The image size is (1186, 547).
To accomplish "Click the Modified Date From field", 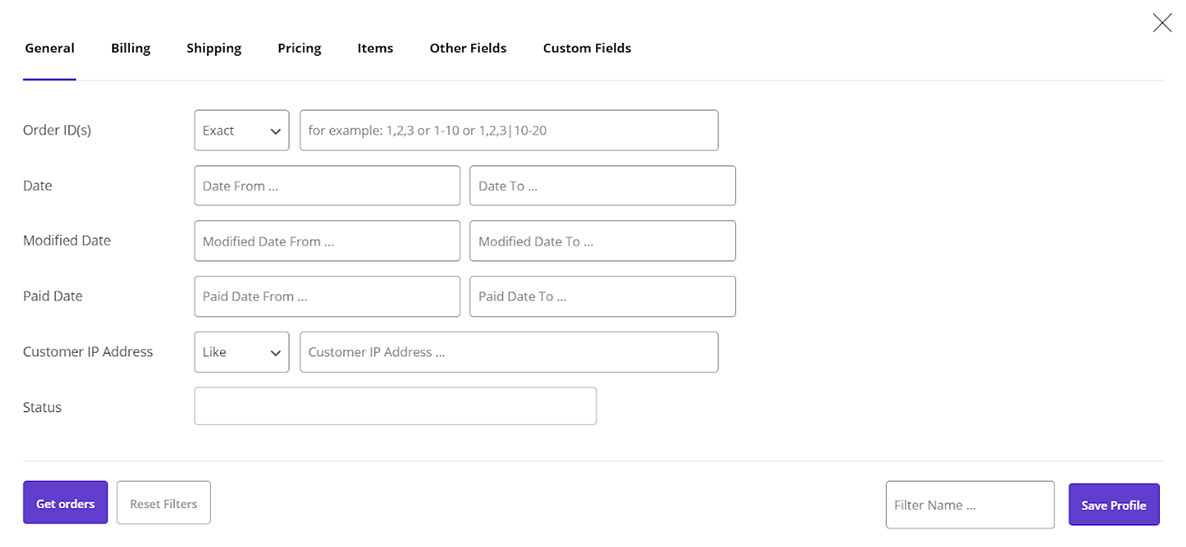I will point(327,241).
